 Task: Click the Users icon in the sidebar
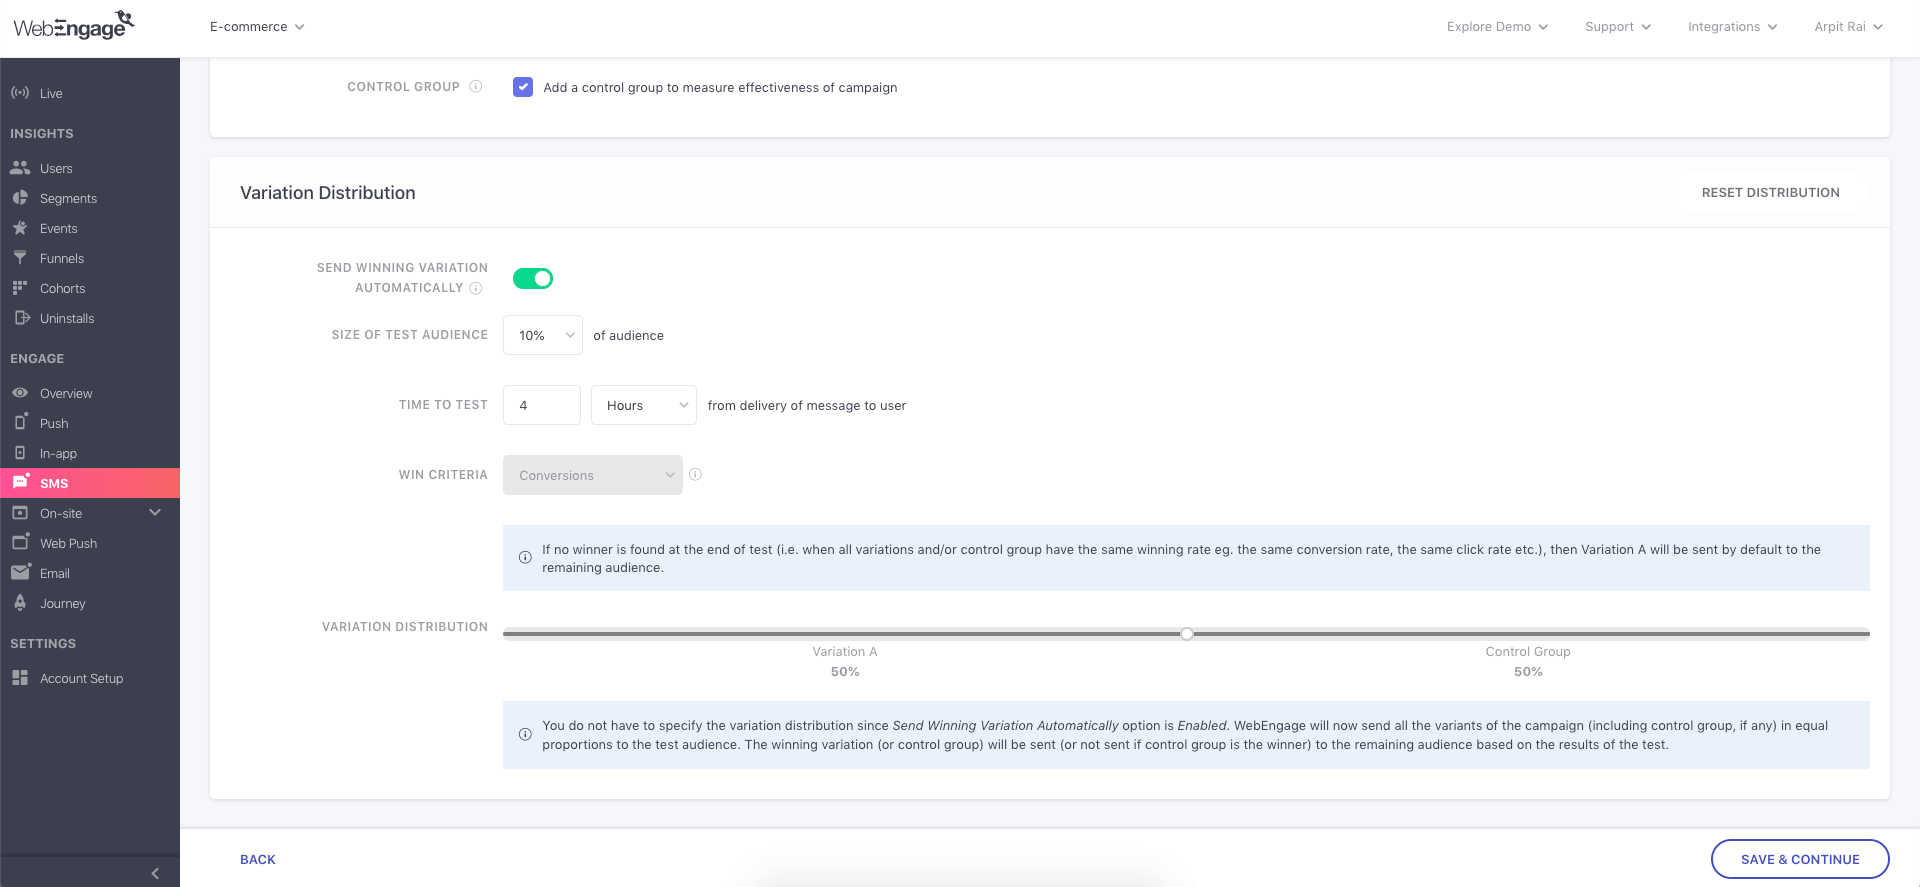click(20, 168)
